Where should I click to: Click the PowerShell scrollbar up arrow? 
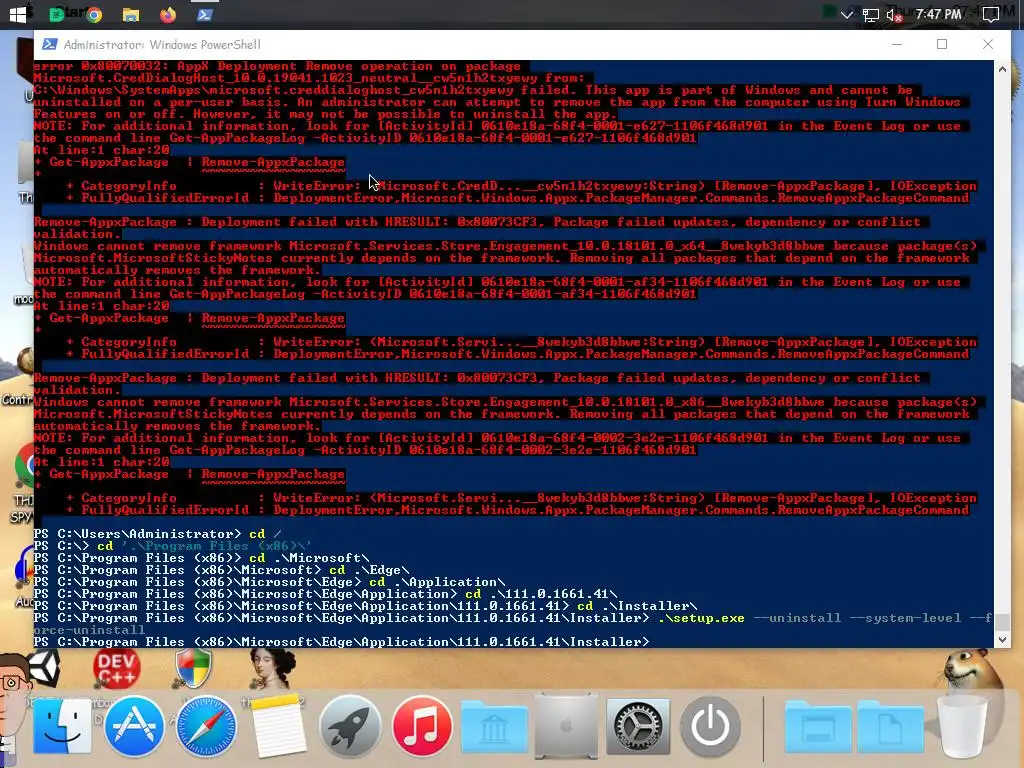(x=1002, y=69)
